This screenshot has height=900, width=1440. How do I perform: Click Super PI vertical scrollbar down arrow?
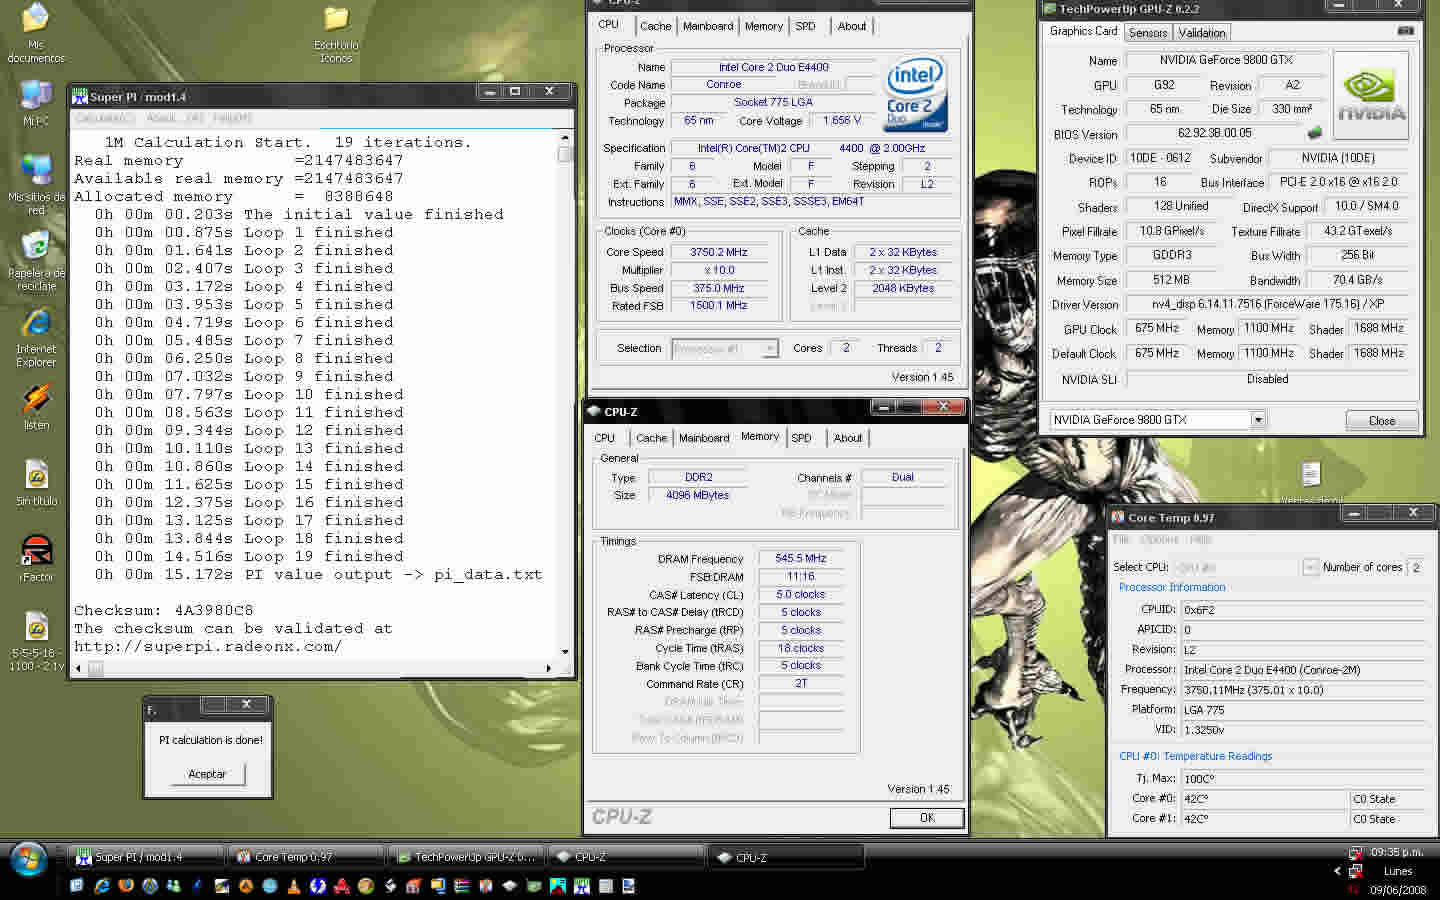[x=565, y=652]
